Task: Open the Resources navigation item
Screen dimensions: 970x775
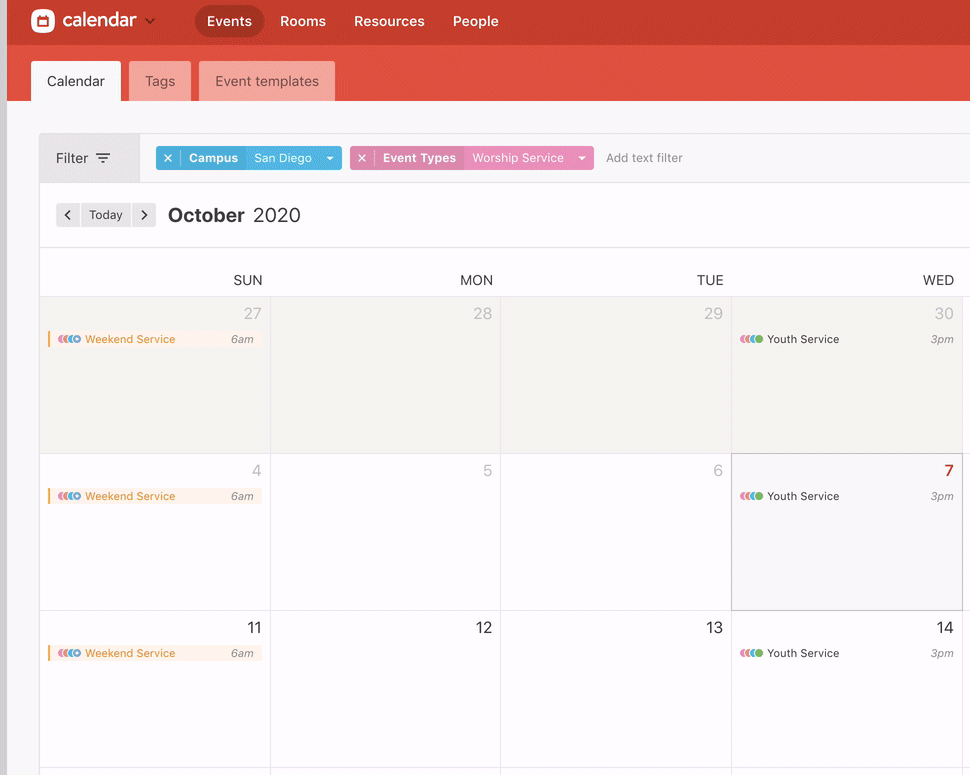Action: [389, 21]
